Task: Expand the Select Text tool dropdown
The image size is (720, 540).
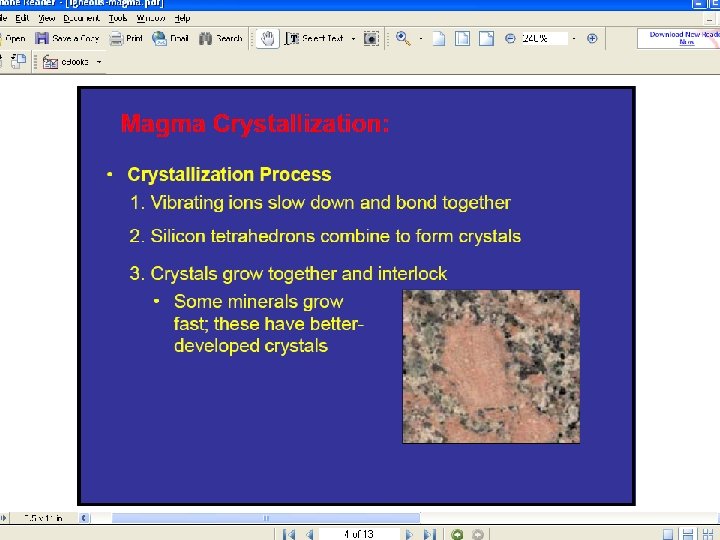Action: click(x=353, y=39)
